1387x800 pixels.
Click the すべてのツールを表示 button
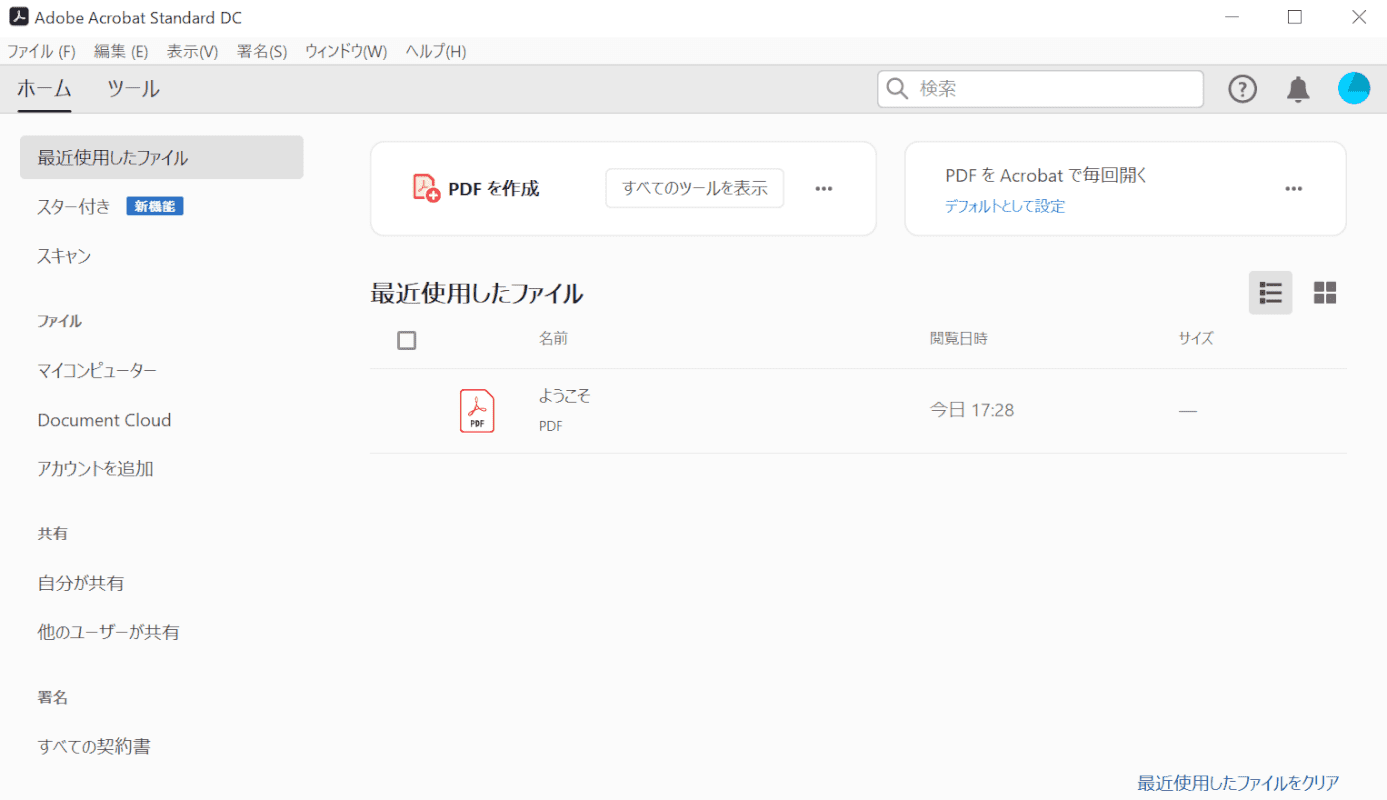tap(695, 188)
